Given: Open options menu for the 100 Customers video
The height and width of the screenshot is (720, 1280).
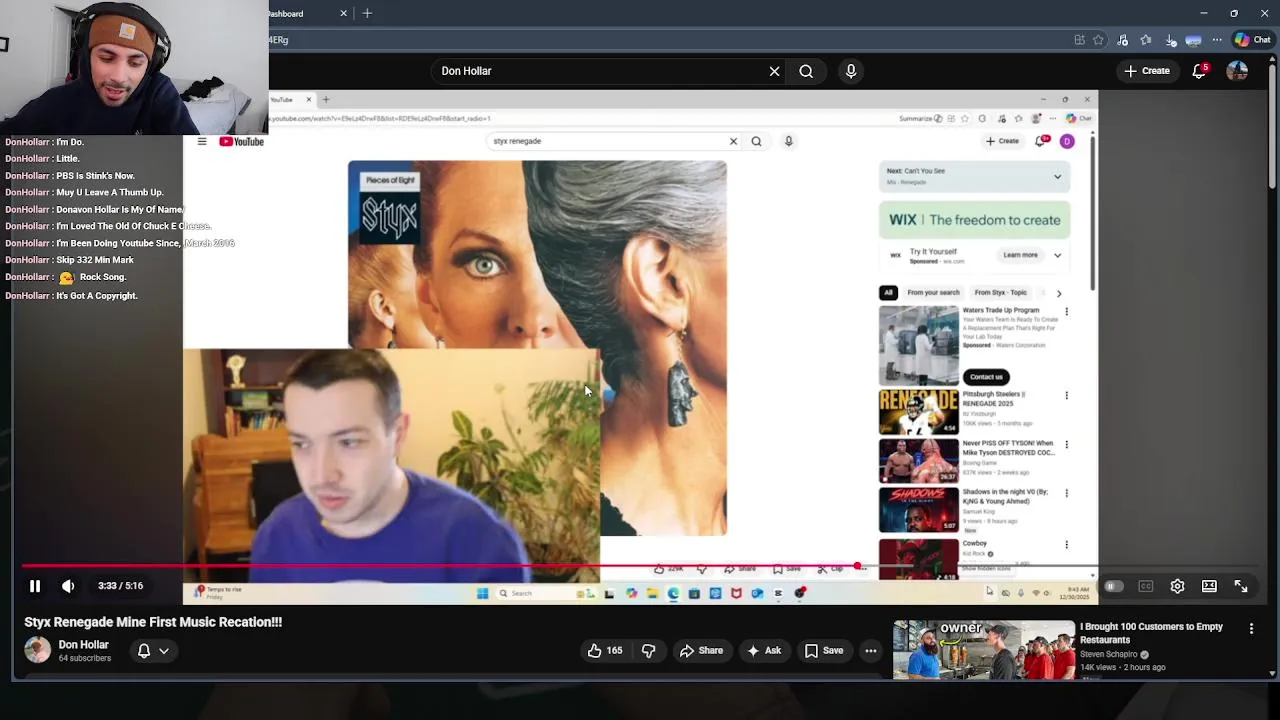Looking at the screenshot, I should tap(1251, 628).
